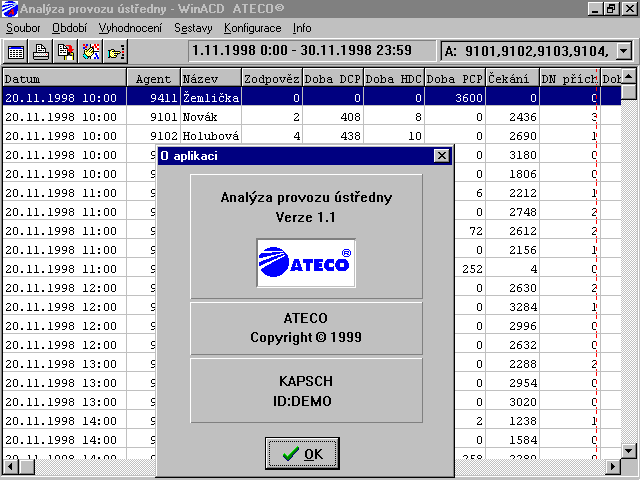Click the value 72 in Doba PCP
This screenshot has width=640, height=480.
(476, 231)
